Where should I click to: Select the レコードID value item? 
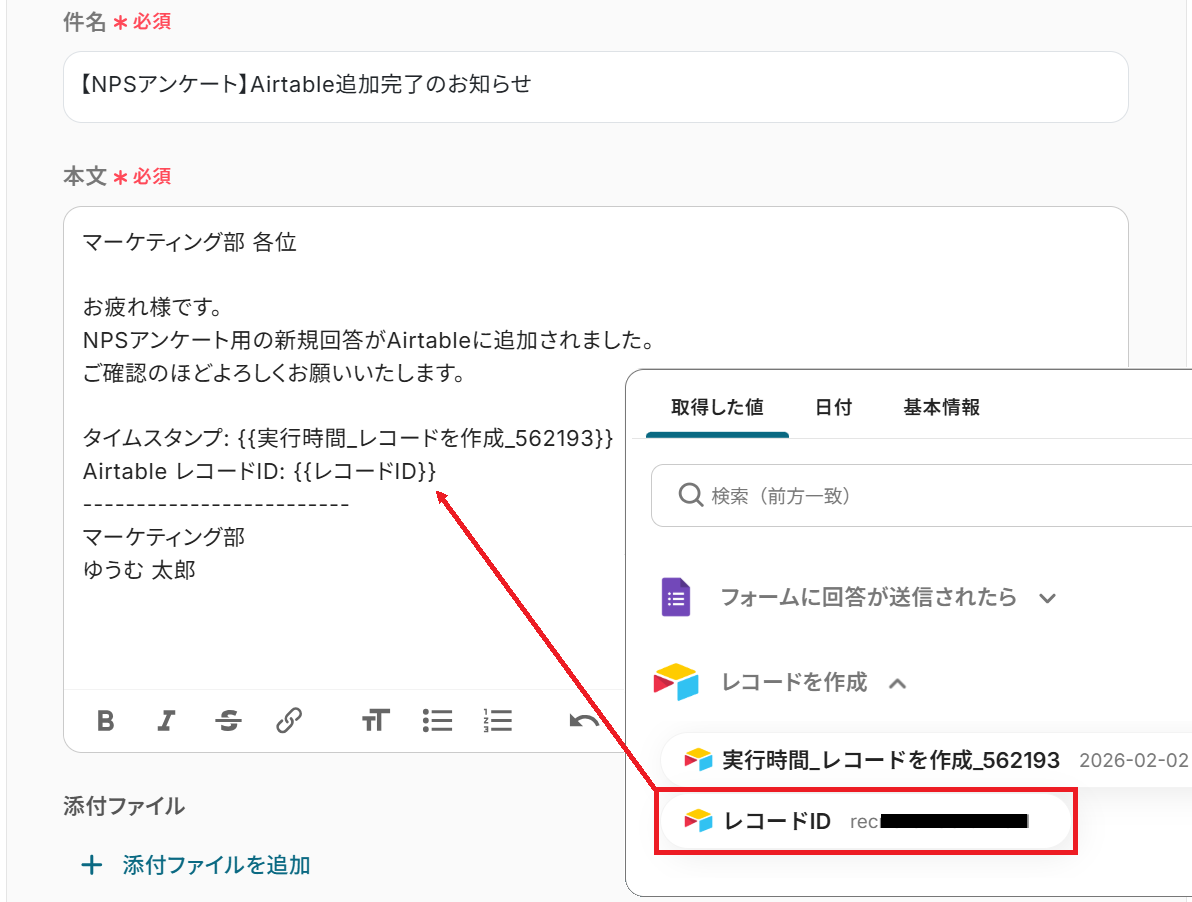[x=865, y=821]
